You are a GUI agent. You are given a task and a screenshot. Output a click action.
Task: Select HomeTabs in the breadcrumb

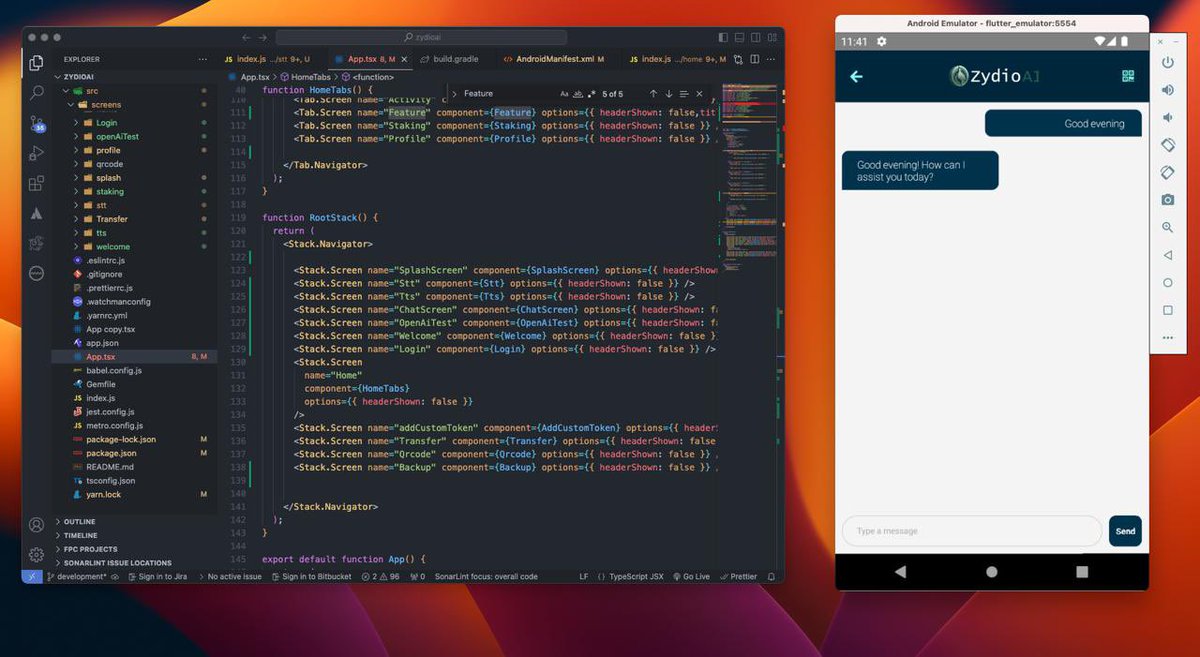(x=311, y=77)
